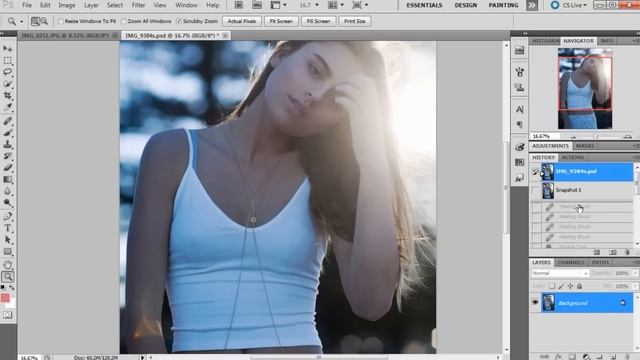Switch to the Channels tab
Screen dimensions: 640x360
click(x=571, y=262)
